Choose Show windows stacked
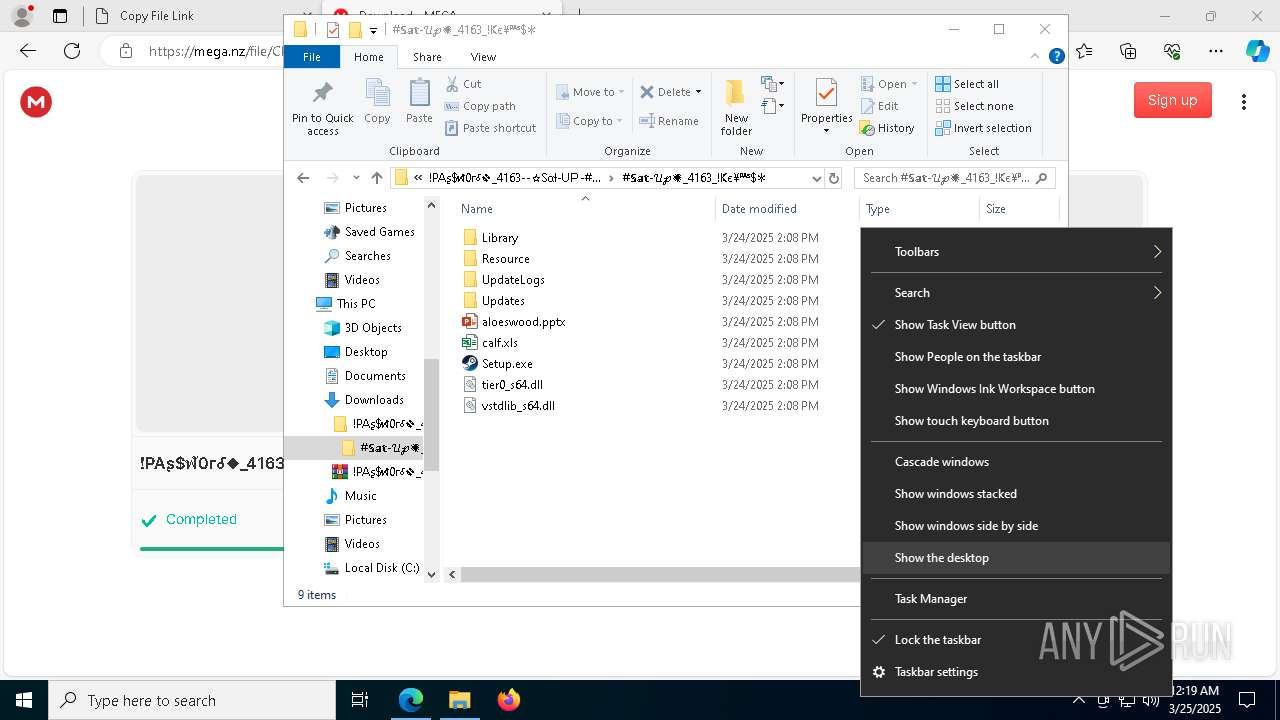Image resolution: width=1280 pixels, height=720 pixels. click(1016, 494)
